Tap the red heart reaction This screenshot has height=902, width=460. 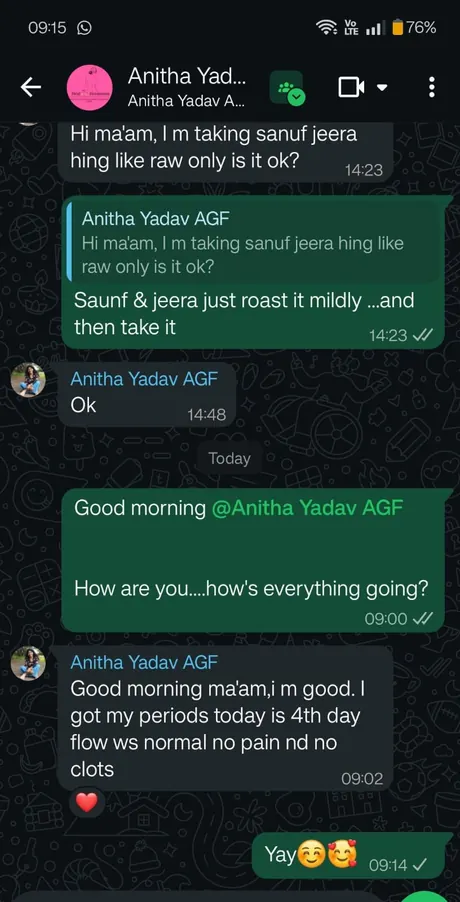coord(87,802)
